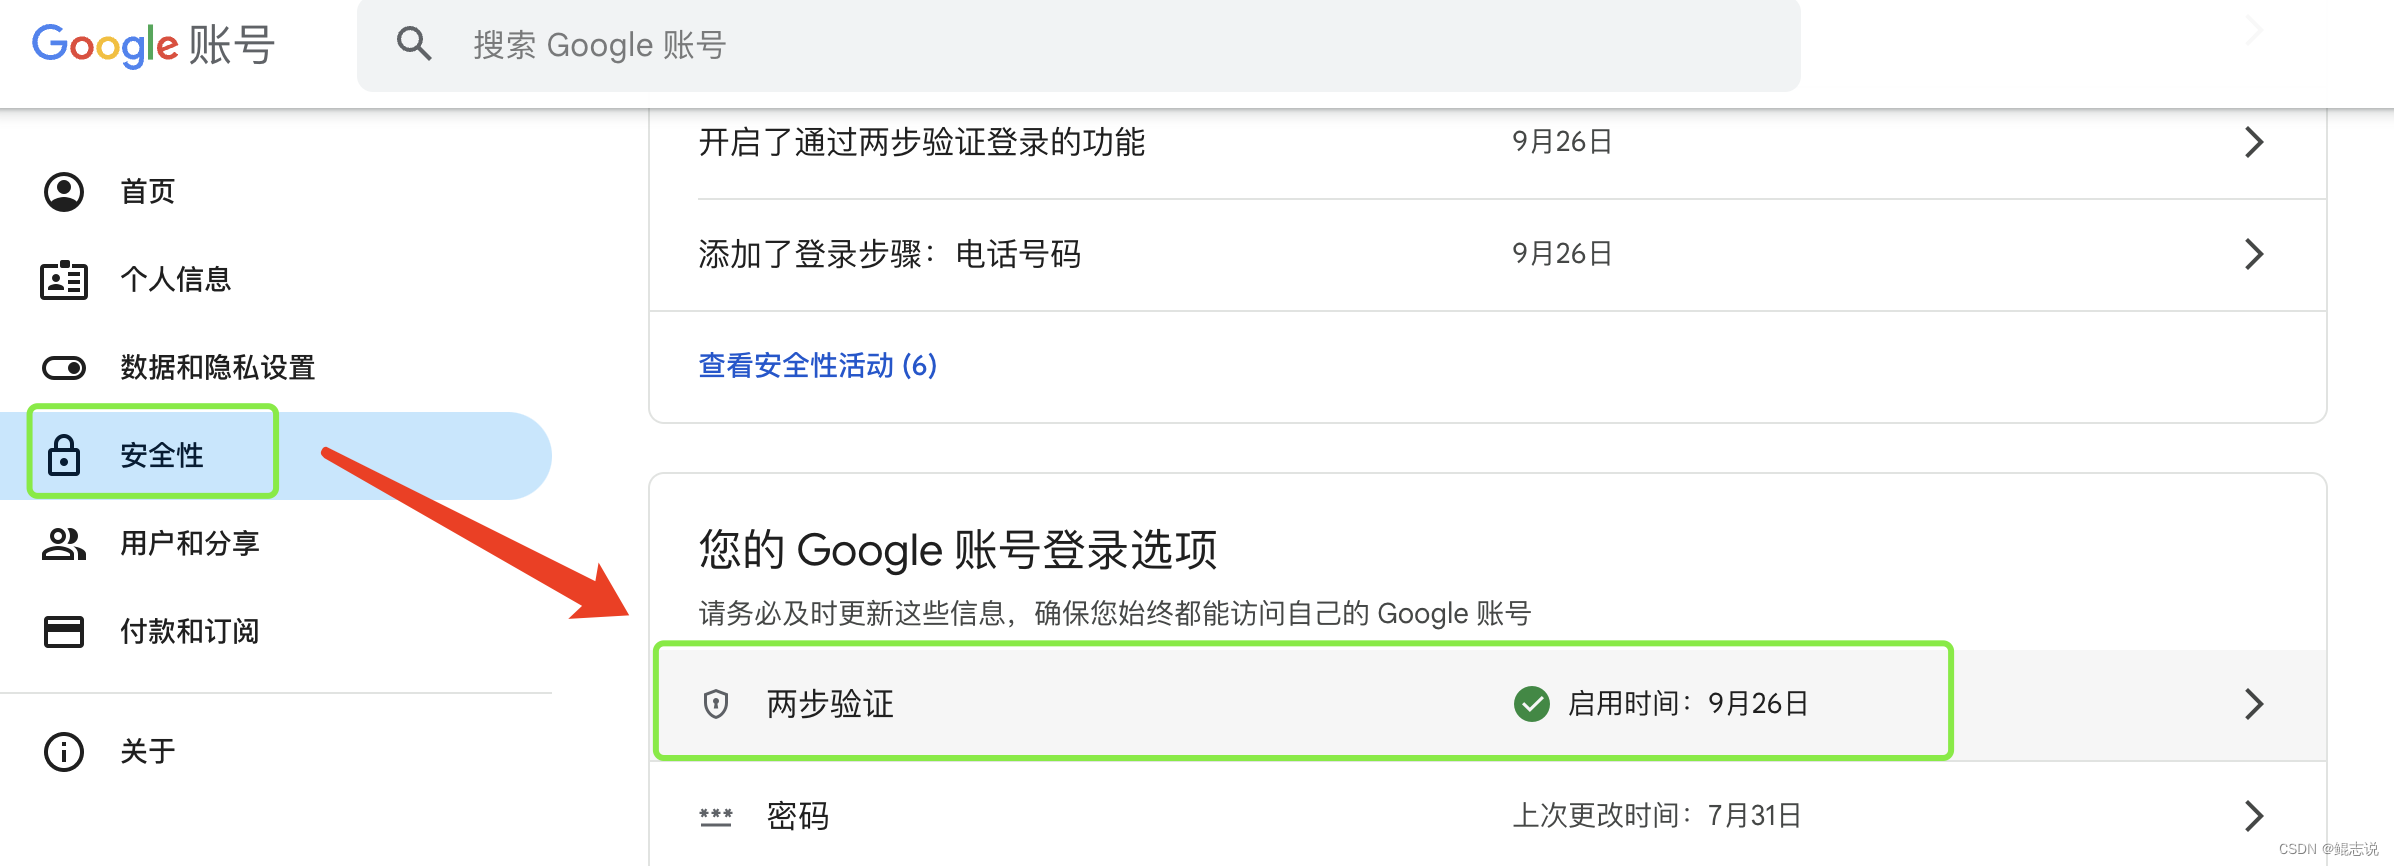The image size is (2394, 866).
Task: Expand the 添加了登录步骤 电话号码 row chevron
Action: click(x=2254, y=254)
